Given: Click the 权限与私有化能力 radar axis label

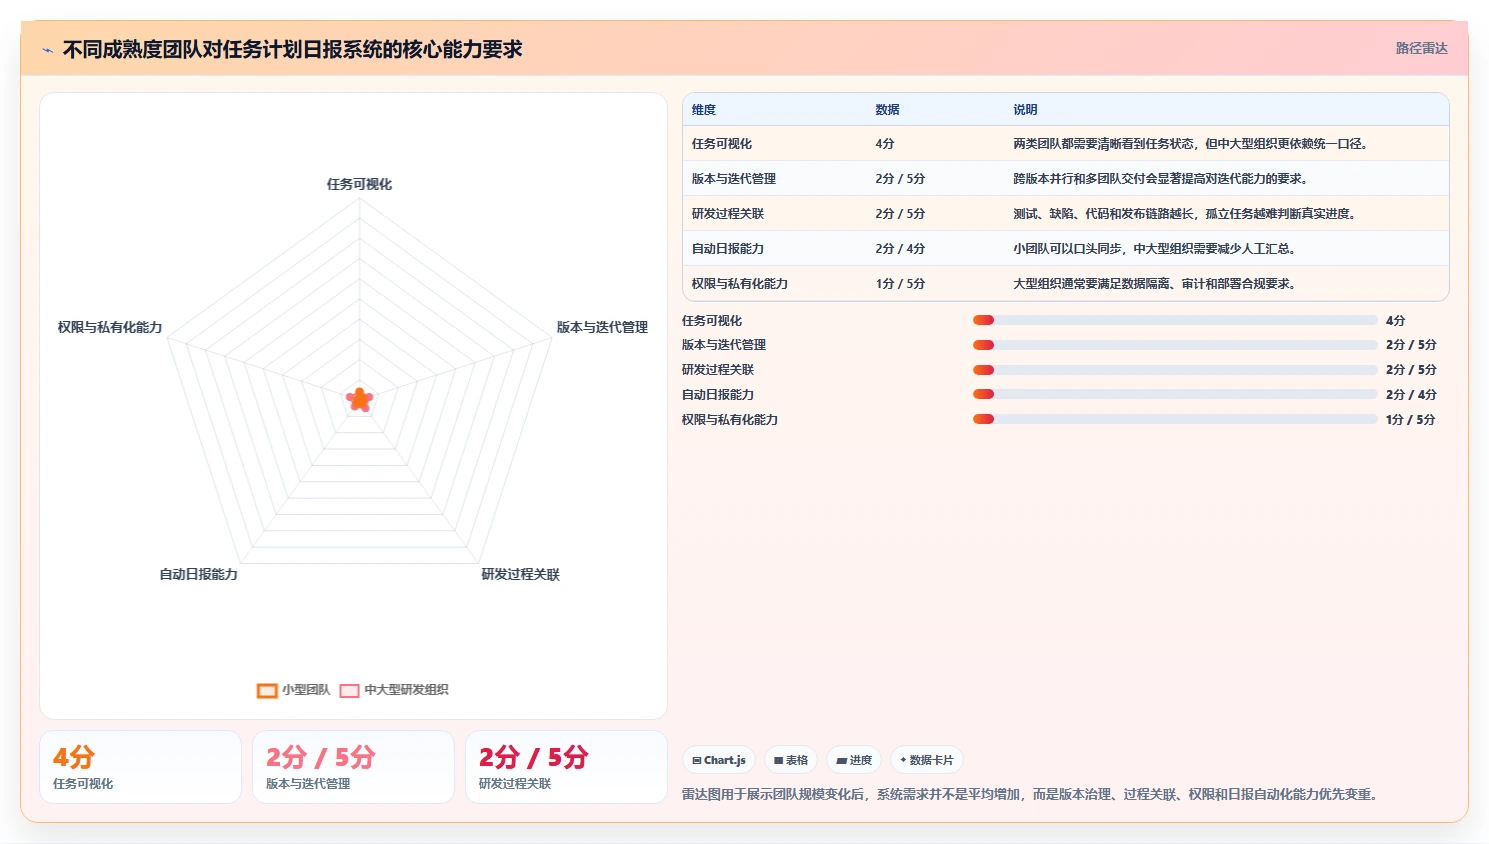Looking at the screenshot, I should [110, 327].
